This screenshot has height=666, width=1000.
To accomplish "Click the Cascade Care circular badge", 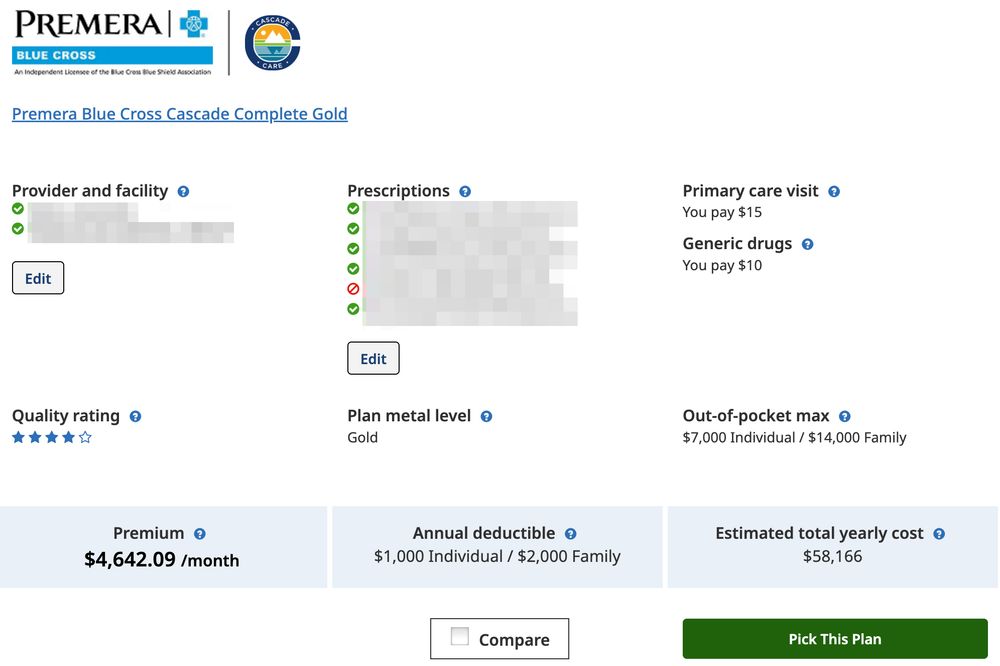I will coord(271,41).
